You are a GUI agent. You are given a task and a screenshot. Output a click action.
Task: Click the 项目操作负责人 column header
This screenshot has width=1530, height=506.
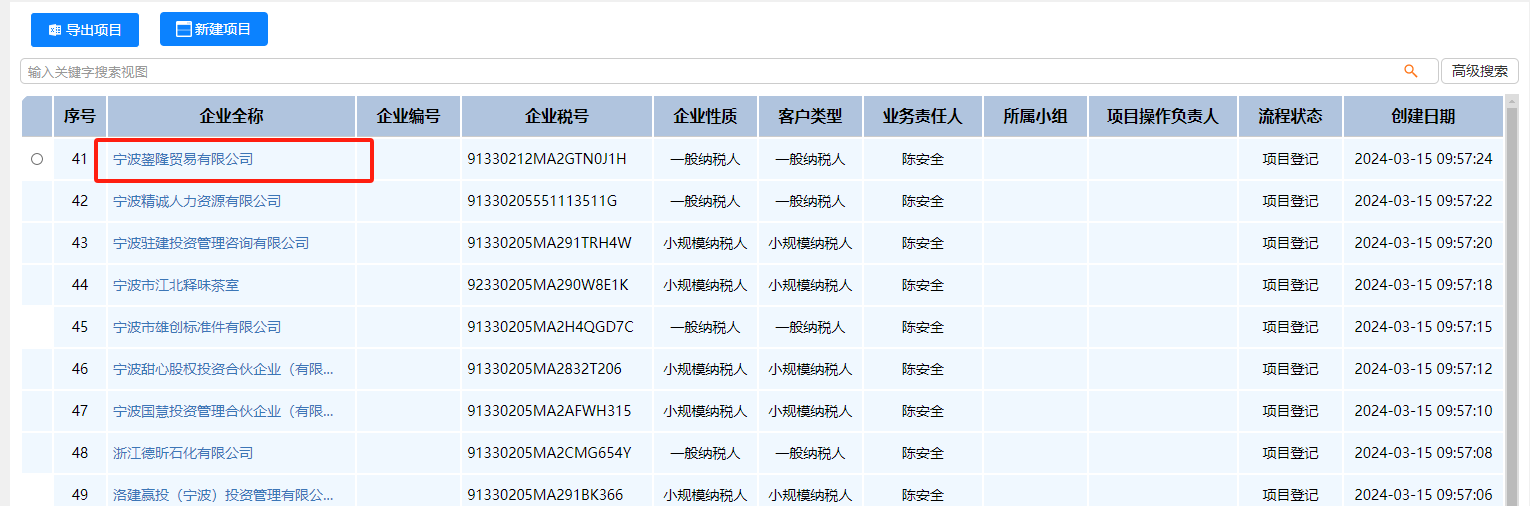[1163, 116]
